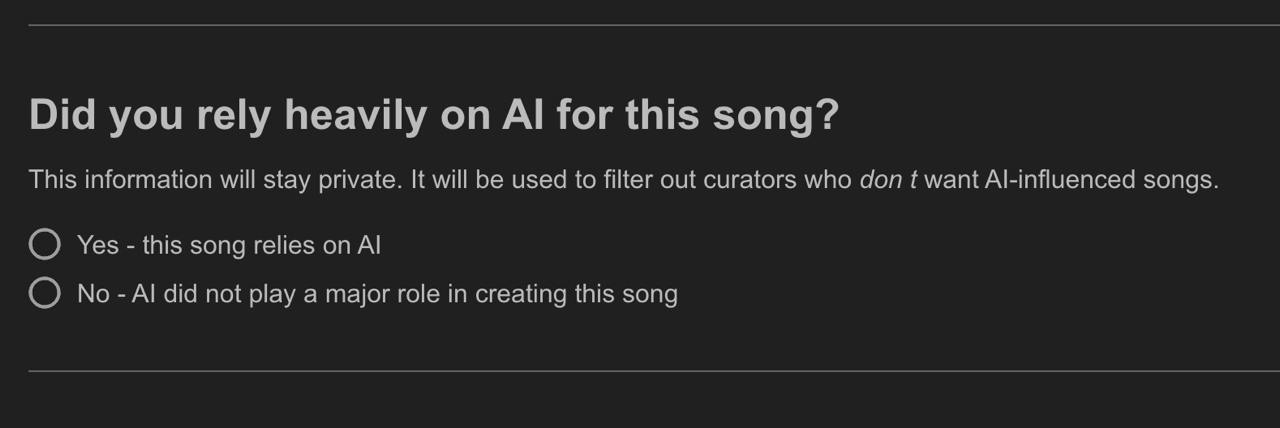Viewport: 1280px width, 428px height.
Task: Click the 'Did you rely heavily on AI' heading
Action: click(x=433, y=116)
